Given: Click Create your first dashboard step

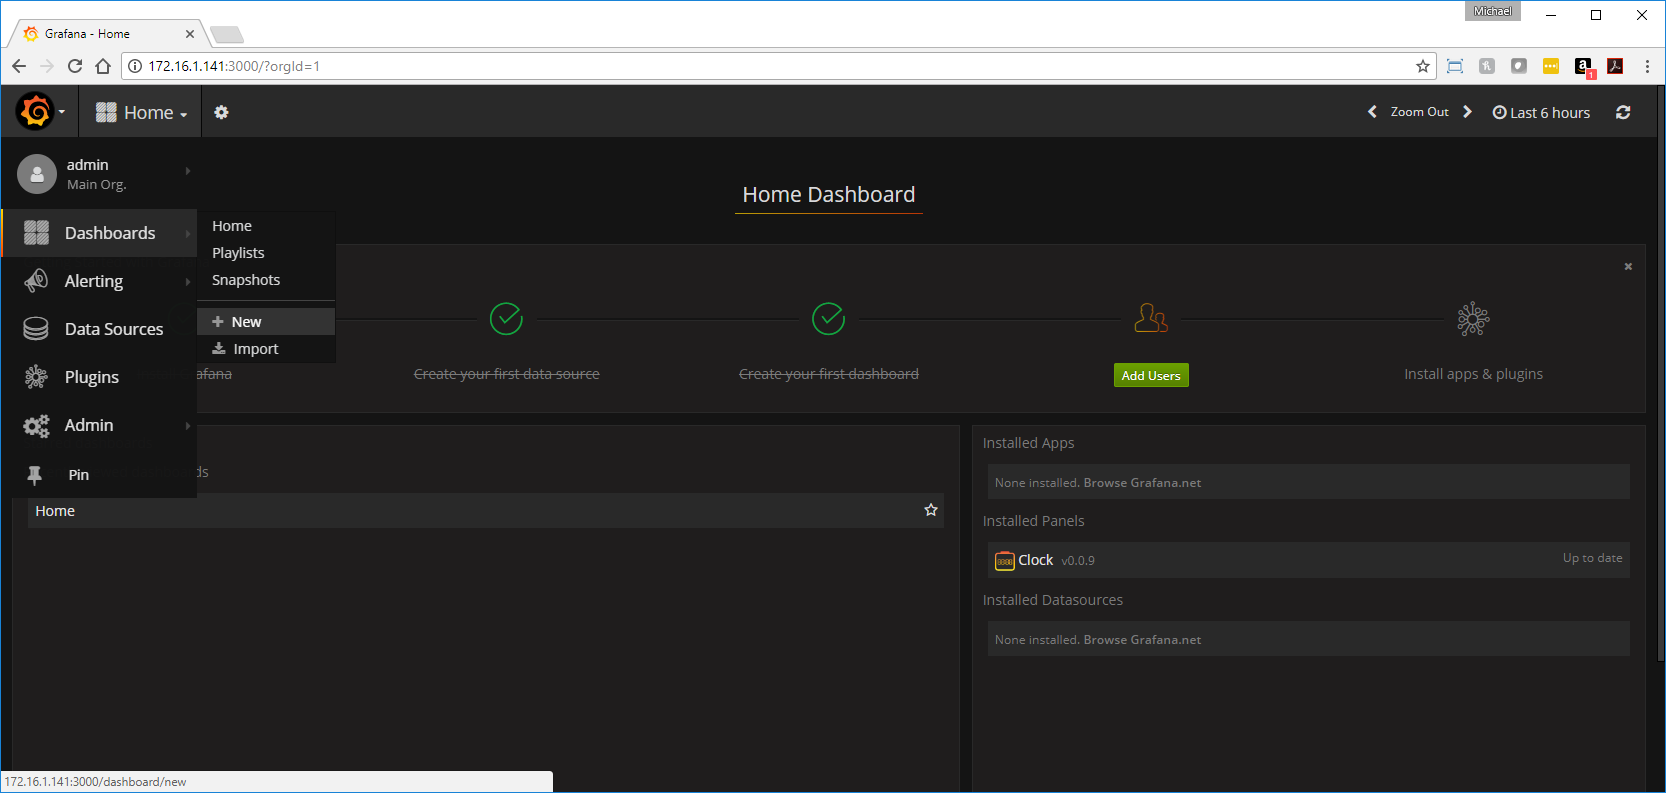Looking at the screenshot, I should 829,374.
